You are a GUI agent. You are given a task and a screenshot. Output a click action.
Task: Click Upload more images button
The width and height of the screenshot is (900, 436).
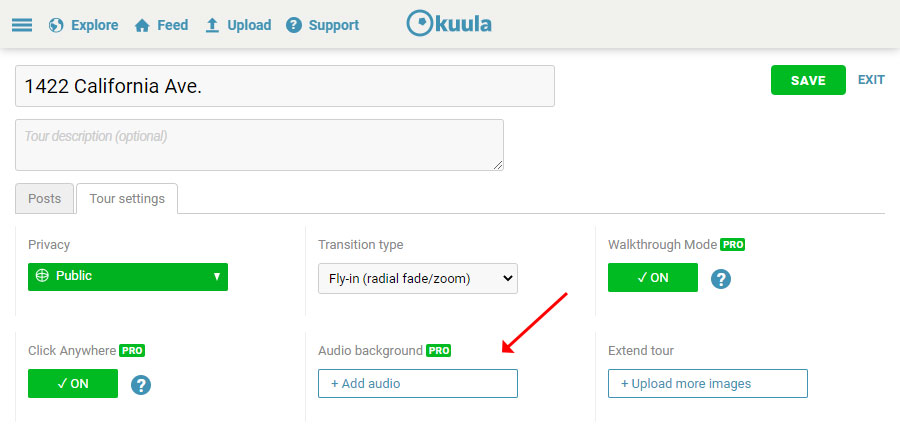coord(708,383)
